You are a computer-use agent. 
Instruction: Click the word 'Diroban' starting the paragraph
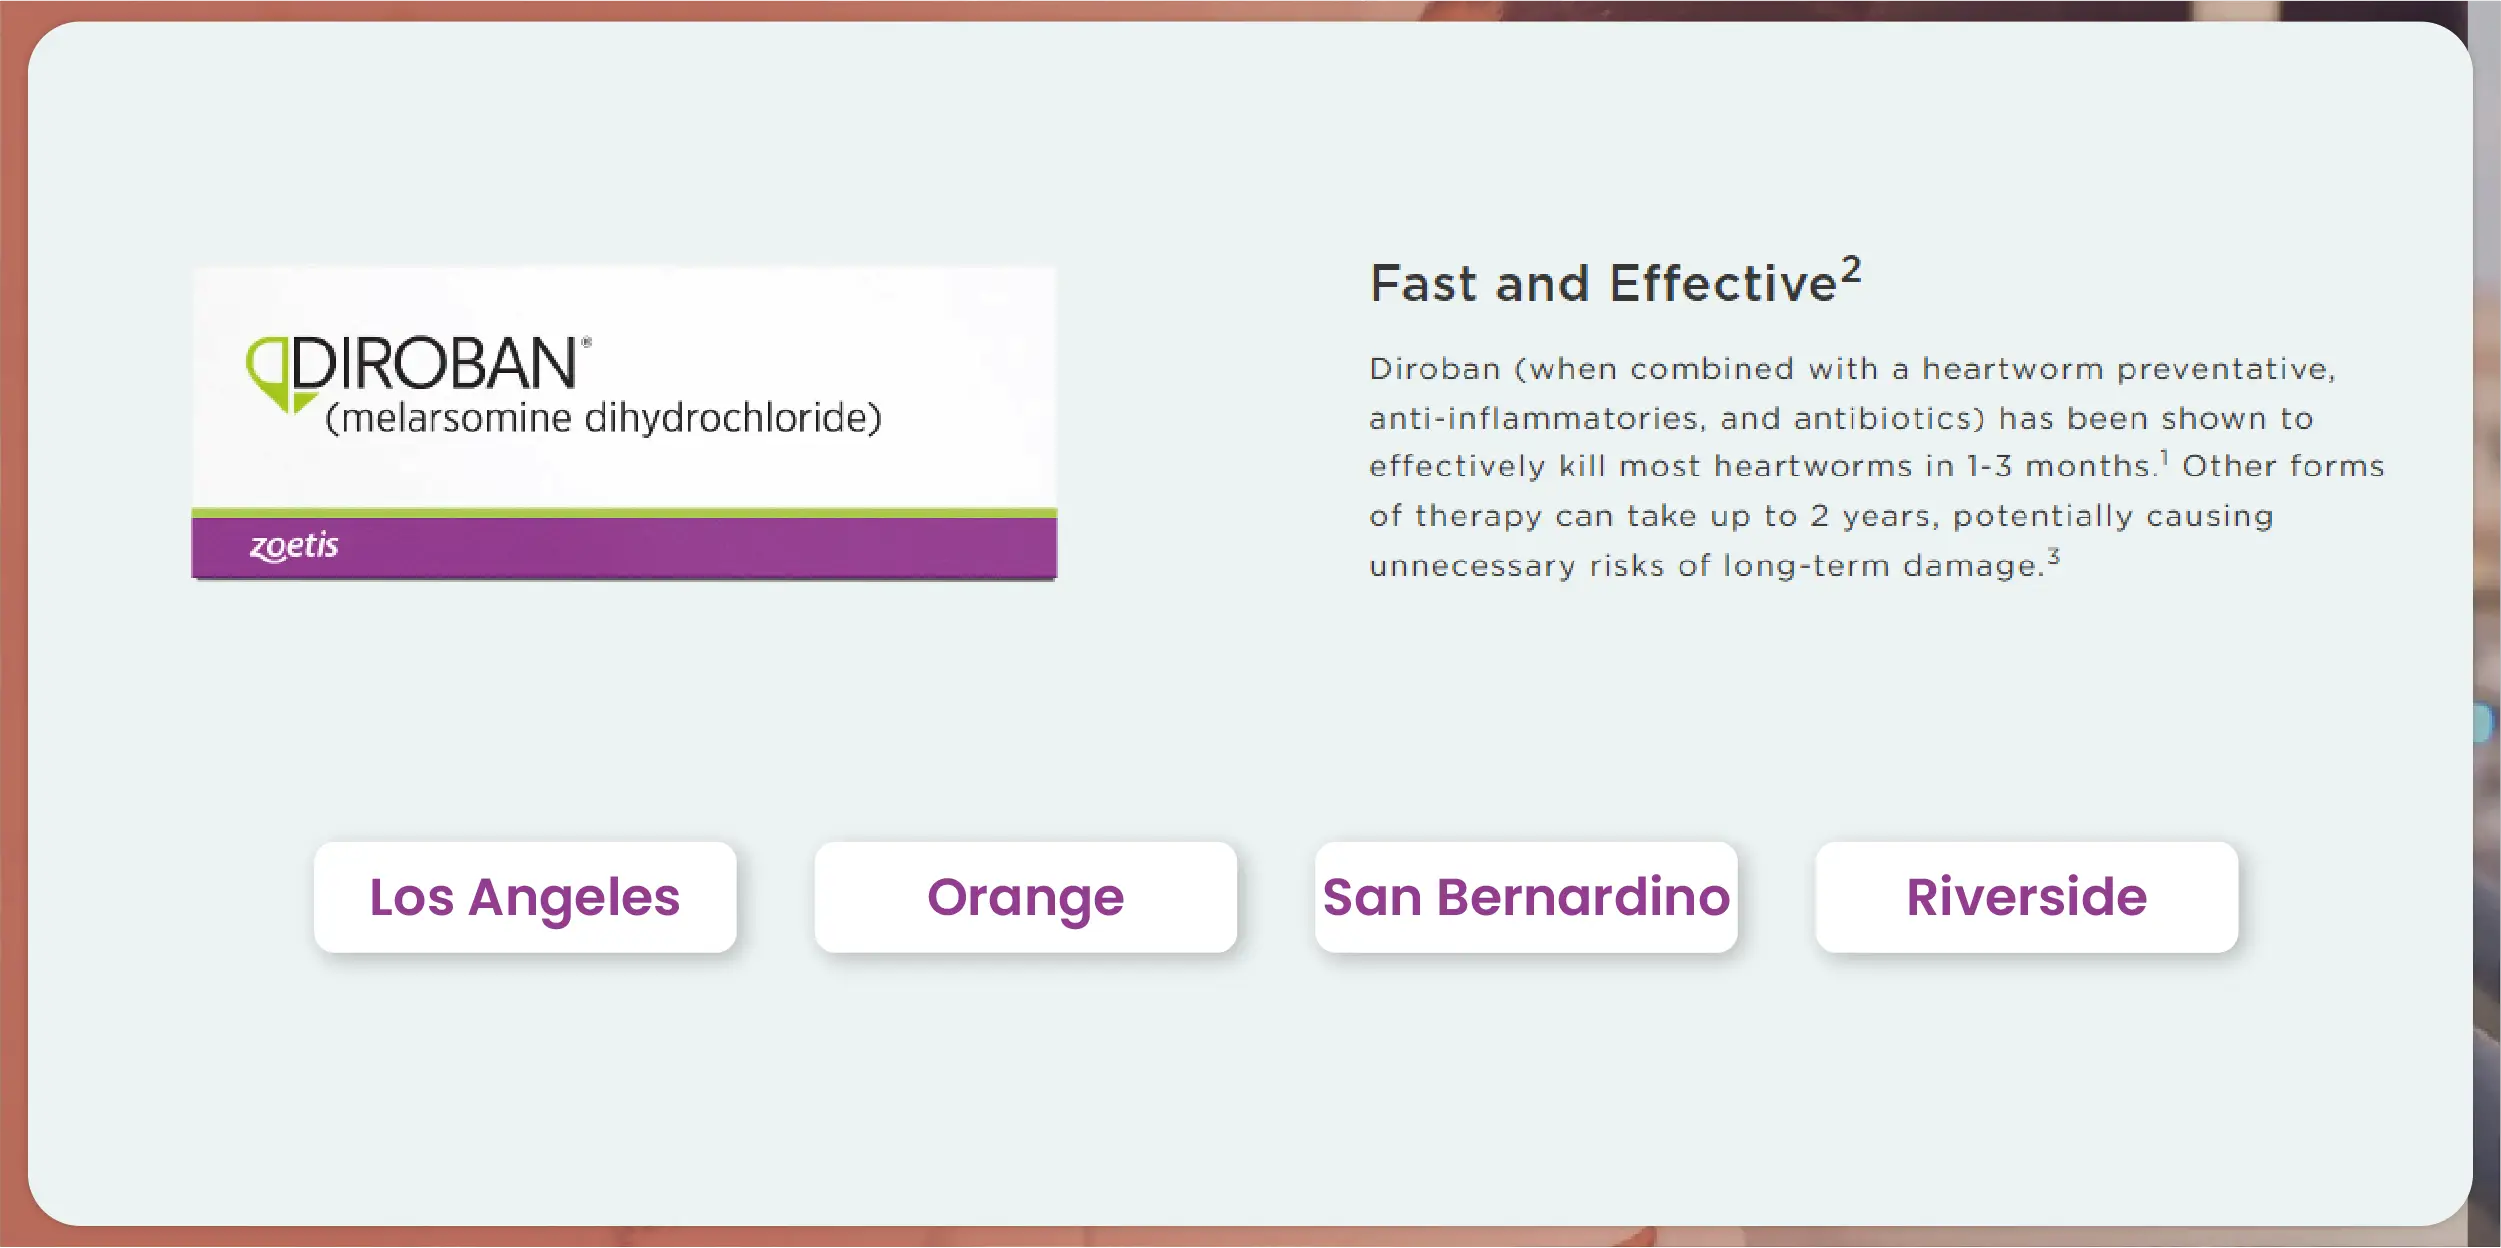(x=1435, y=369)
